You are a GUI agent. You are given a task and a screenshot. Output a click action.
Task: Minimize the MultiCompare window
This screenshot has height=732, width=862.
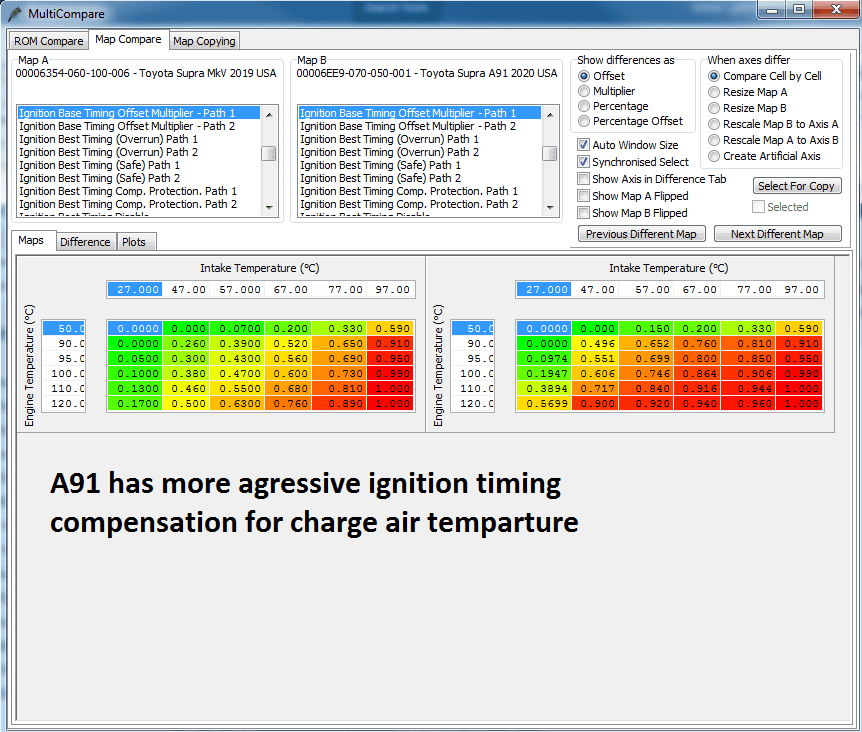[772, 10]
